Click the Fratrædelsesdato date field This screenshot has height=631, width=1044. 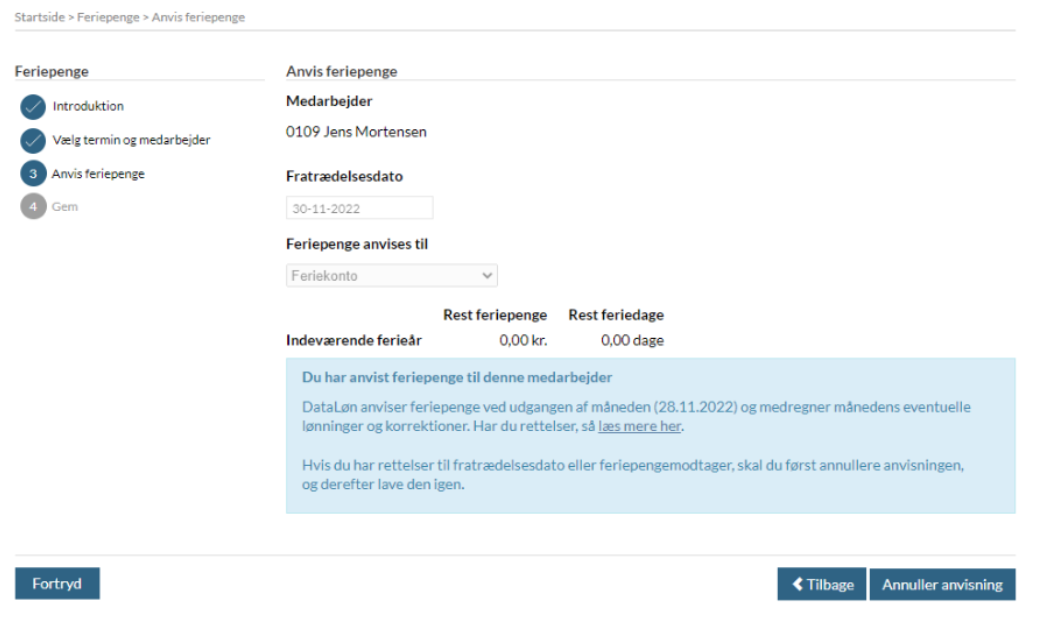click(x=359, y=209)
